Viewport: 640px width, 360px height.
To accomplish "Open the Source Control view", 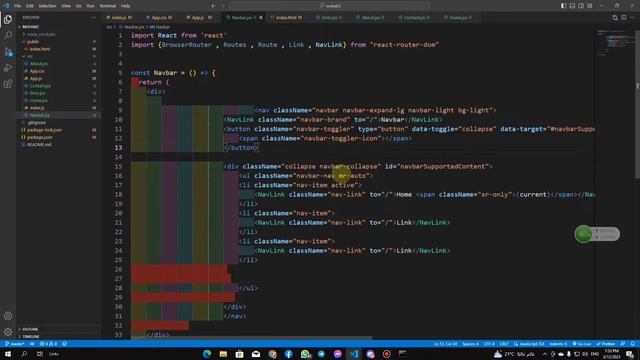I will point(8,52).
